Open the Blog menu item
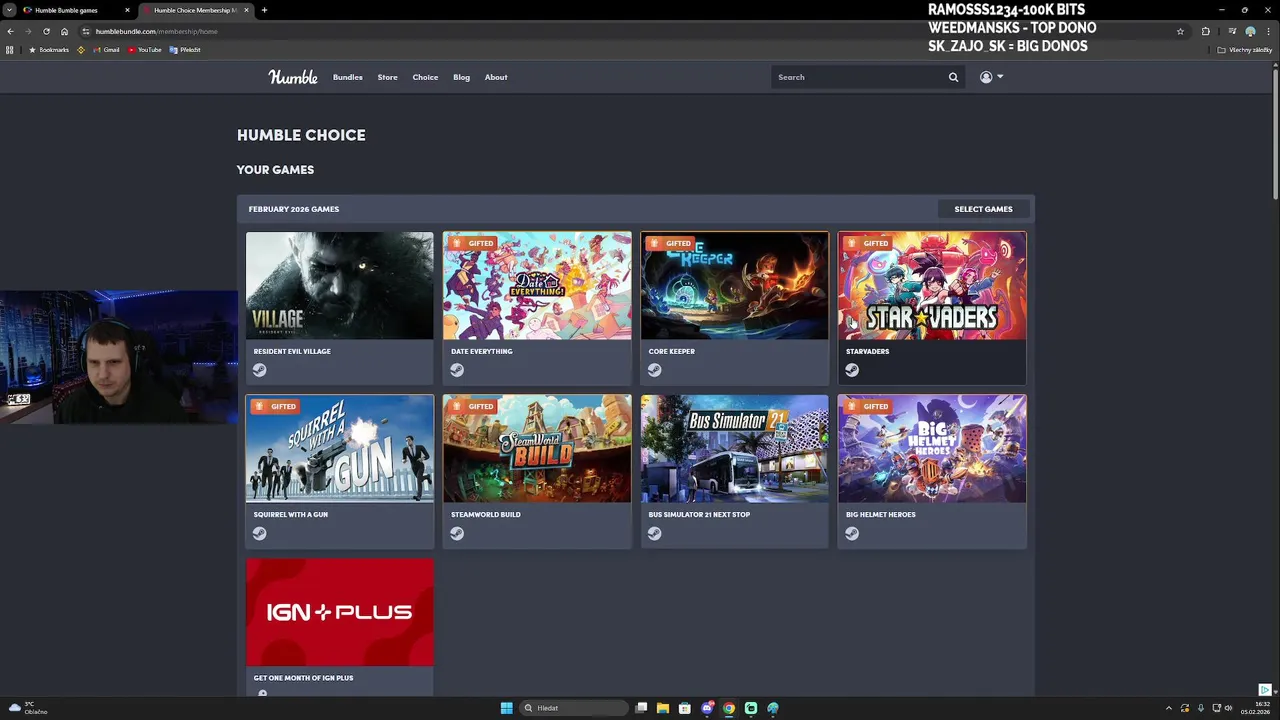Screen dimensions: 1280x720 click(461, 77)
